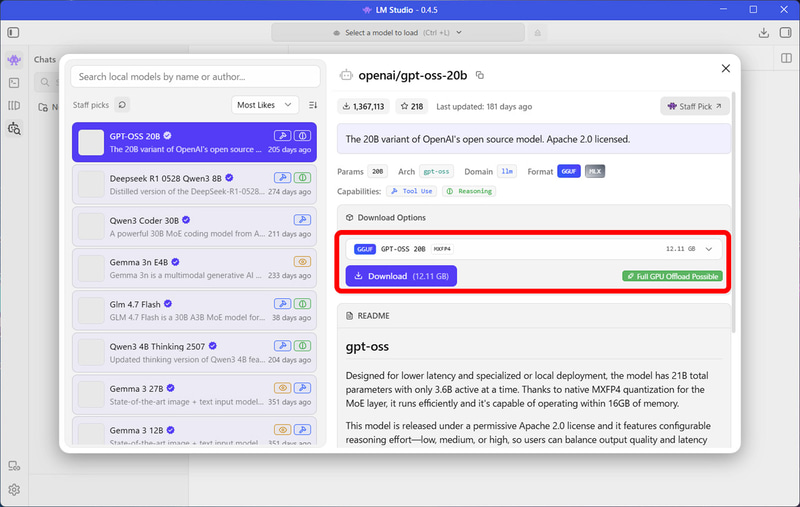
Task: Select Deepseek R1 0528 Qwen3 8B entry
Action: point(194,185)
